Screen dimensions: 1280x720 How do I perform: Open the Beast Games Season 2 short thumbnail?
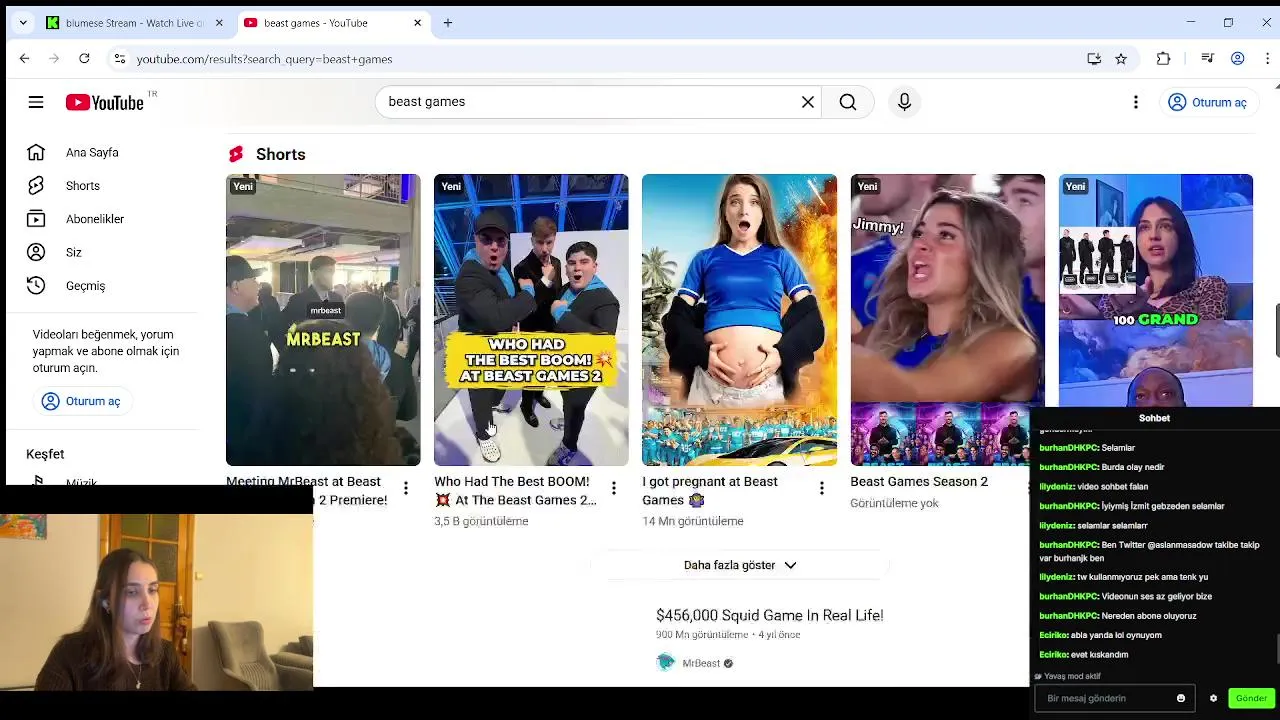[x=947, y=320]
